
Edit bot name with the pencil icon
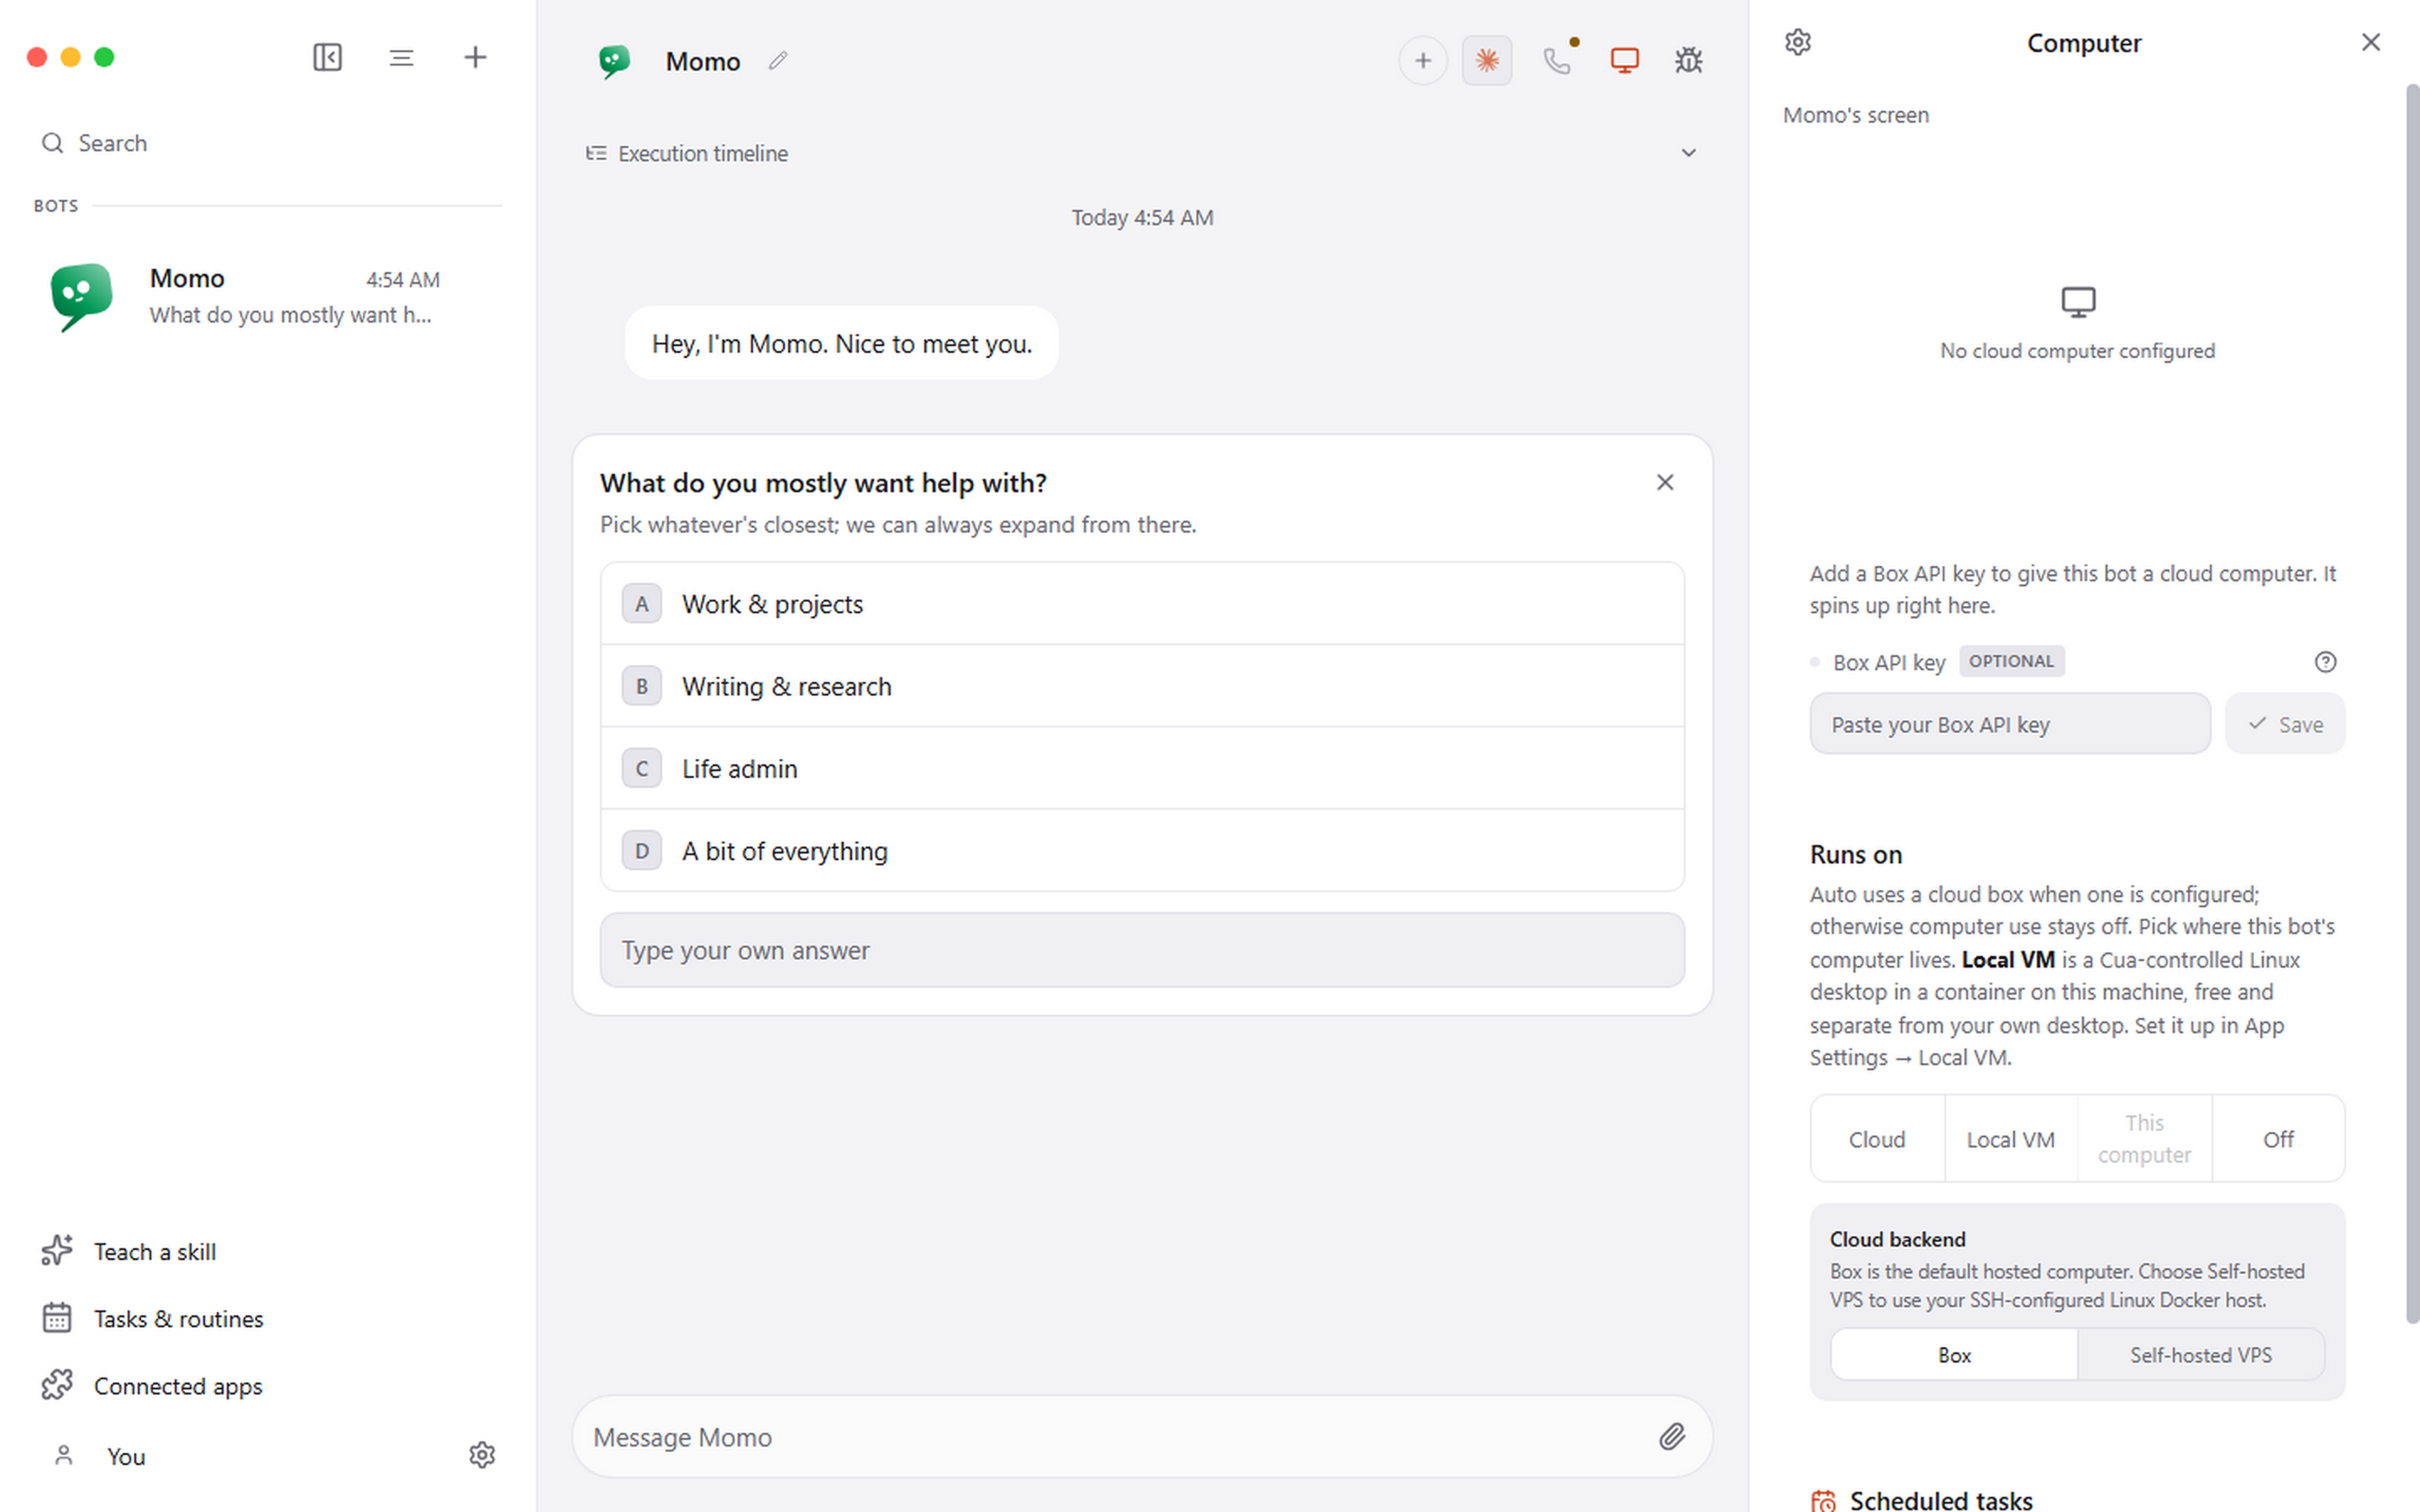(778, 61)
